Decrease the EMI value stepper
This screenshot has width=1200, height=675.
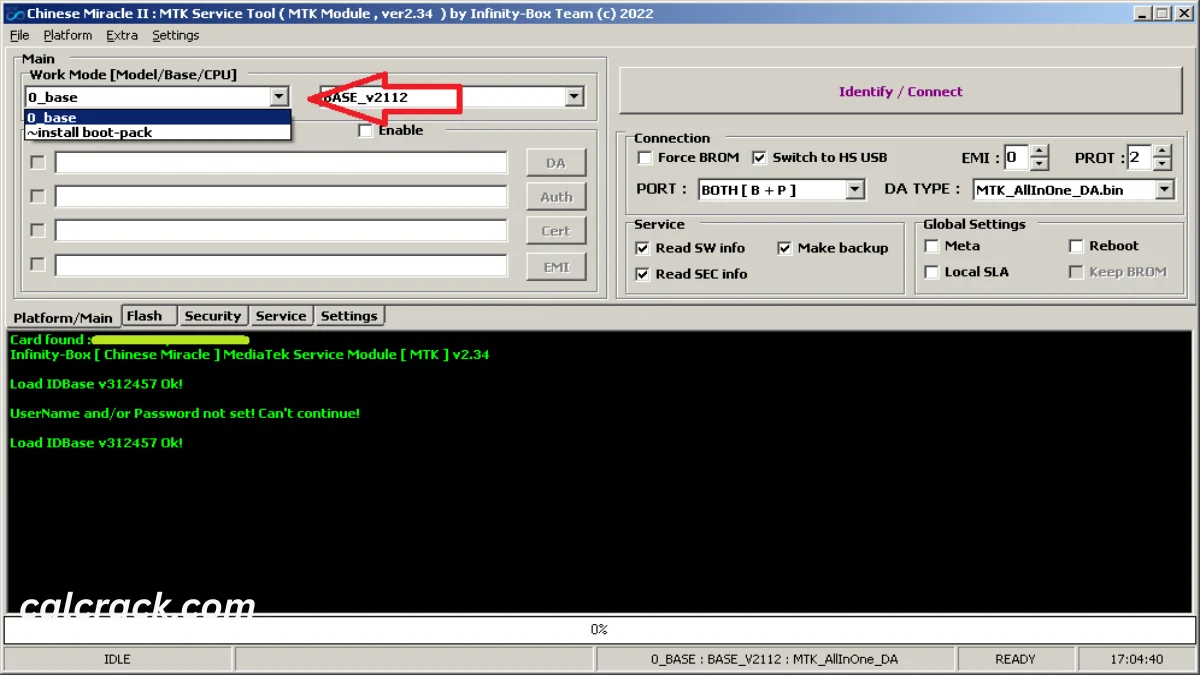(x=1039, y=164)
